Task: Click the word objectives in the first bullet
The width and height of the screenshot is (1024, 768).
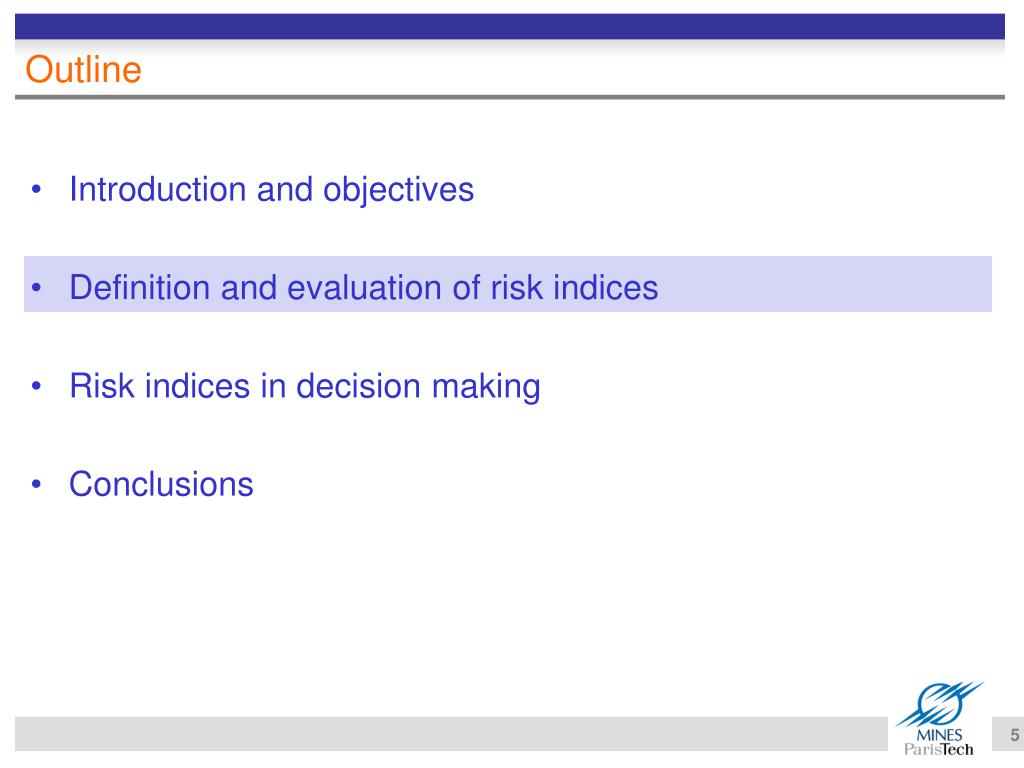Action: 398,191
